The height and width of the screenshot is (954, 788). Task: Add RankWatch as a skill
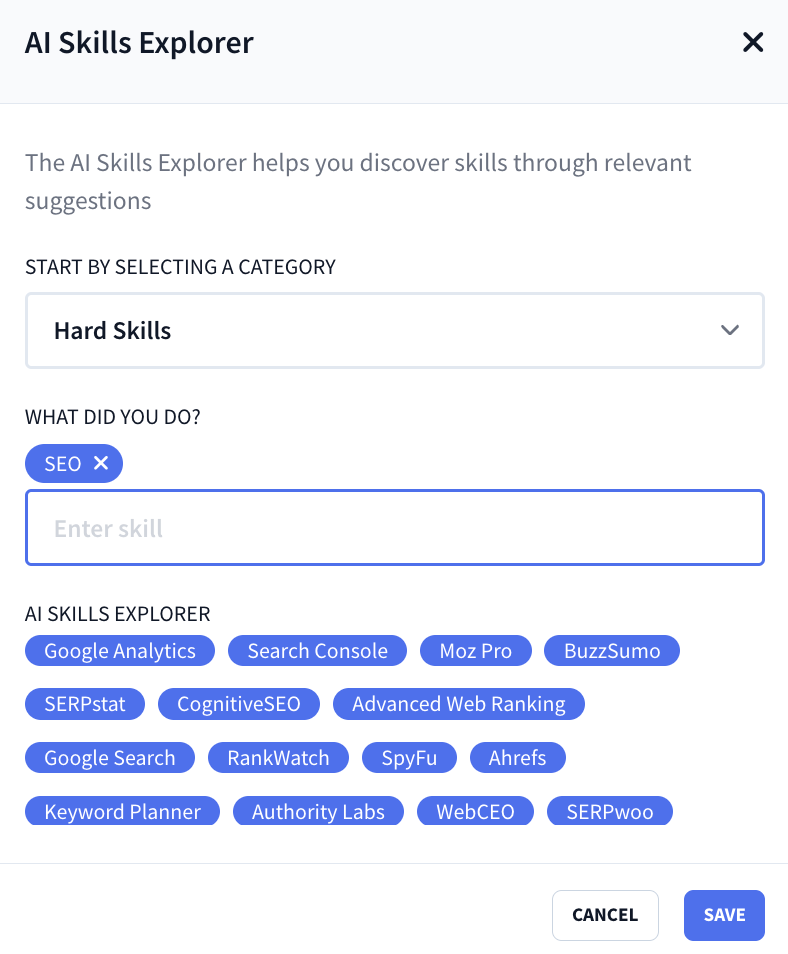click(278, 757)
